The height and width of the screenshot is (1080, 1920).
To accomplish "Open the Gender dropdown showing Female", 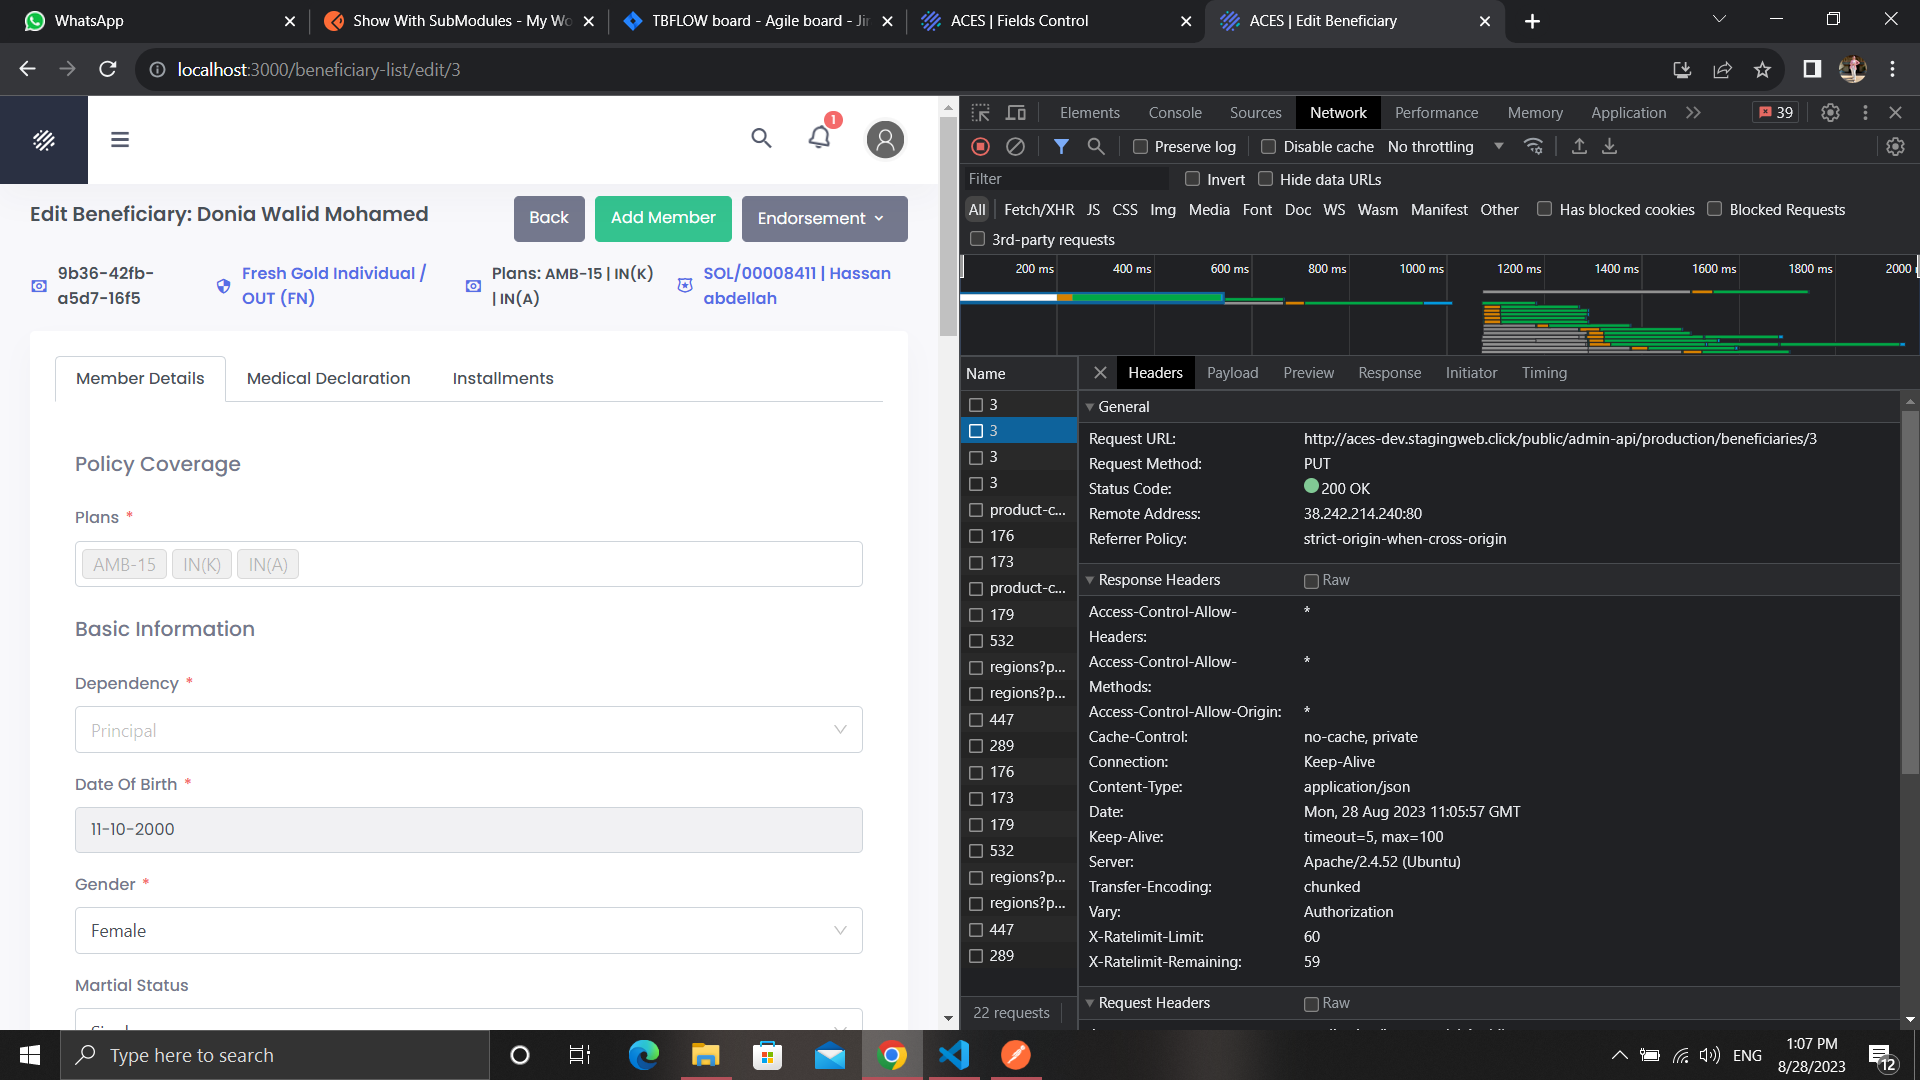I will (x=468, y=931).
